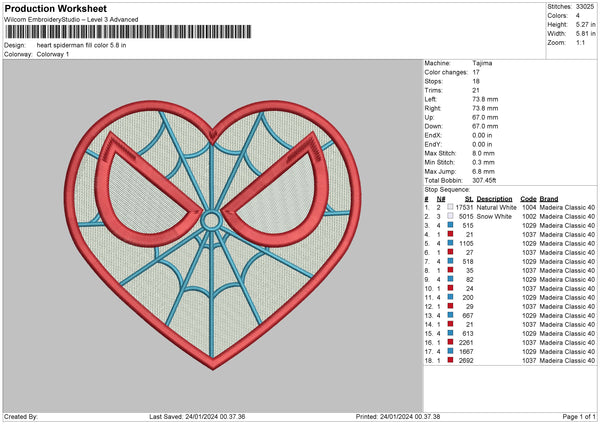The width and height of the screenshot is (600, 424).
Task: Select the total stitches value 33025
Action: (x=585, y=7)
